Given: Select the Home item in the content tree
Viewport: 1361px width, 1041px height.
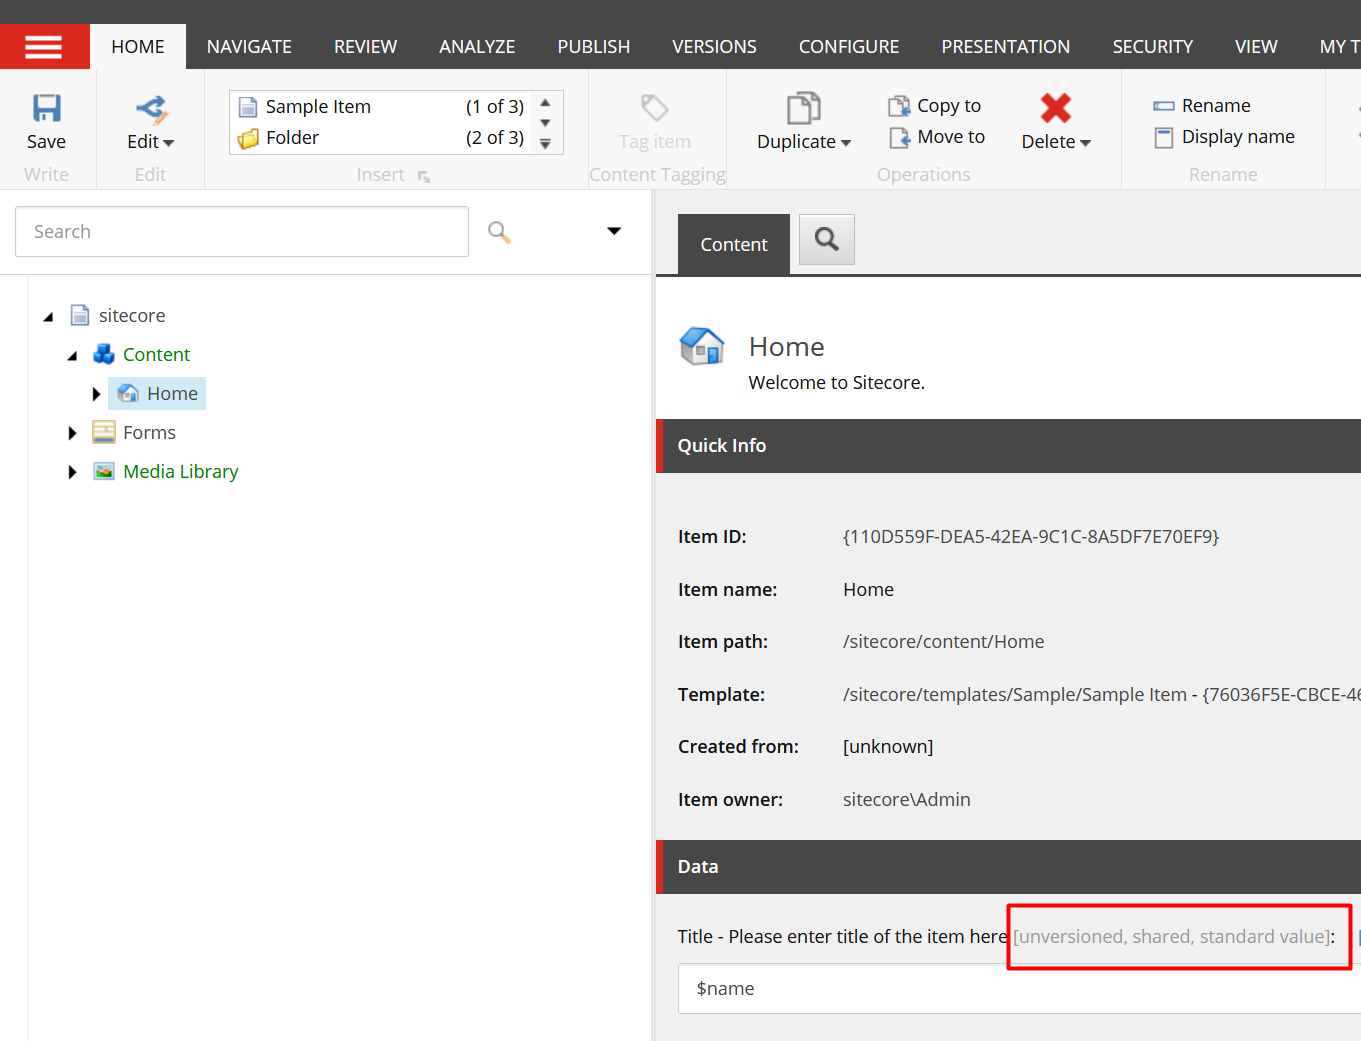Looking at the screenshot, I should 171,393.
